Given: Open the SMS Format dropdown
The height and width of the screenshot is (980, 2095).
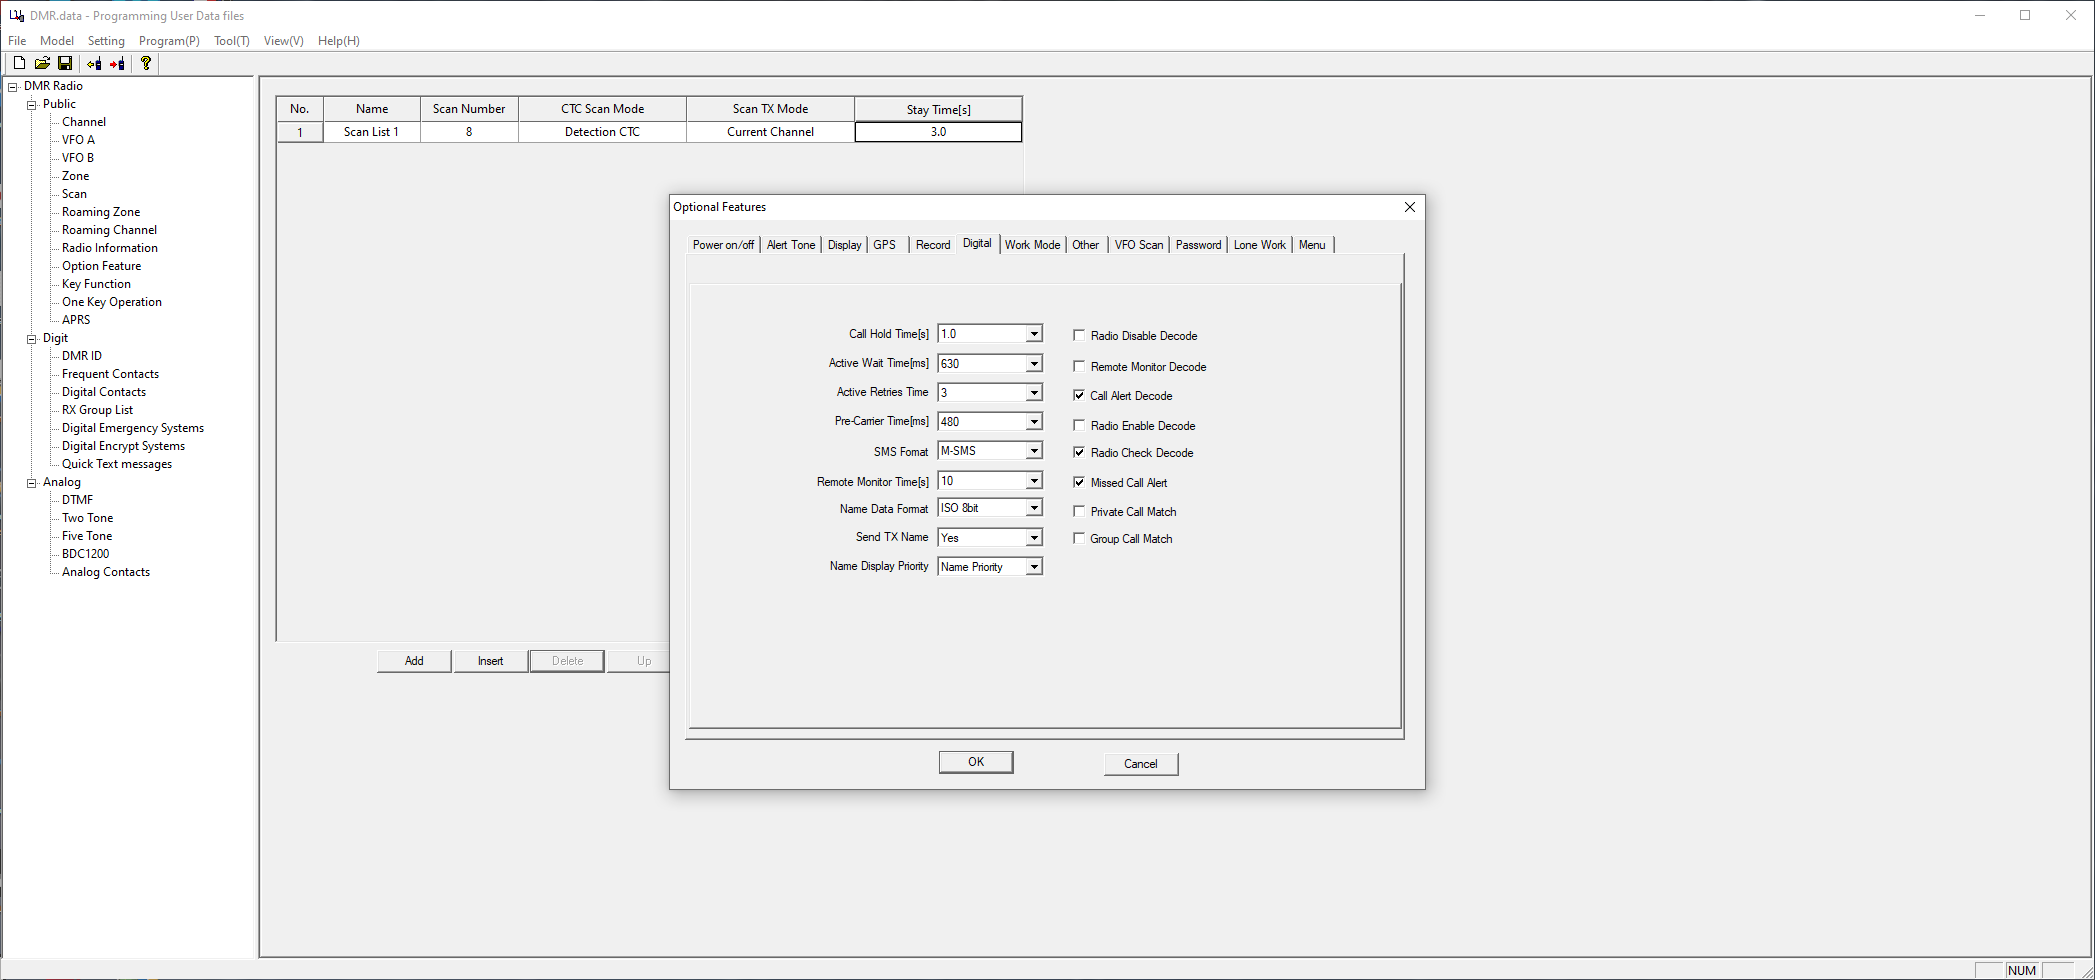Looking at the screenshot, I should coord(1034,451).
